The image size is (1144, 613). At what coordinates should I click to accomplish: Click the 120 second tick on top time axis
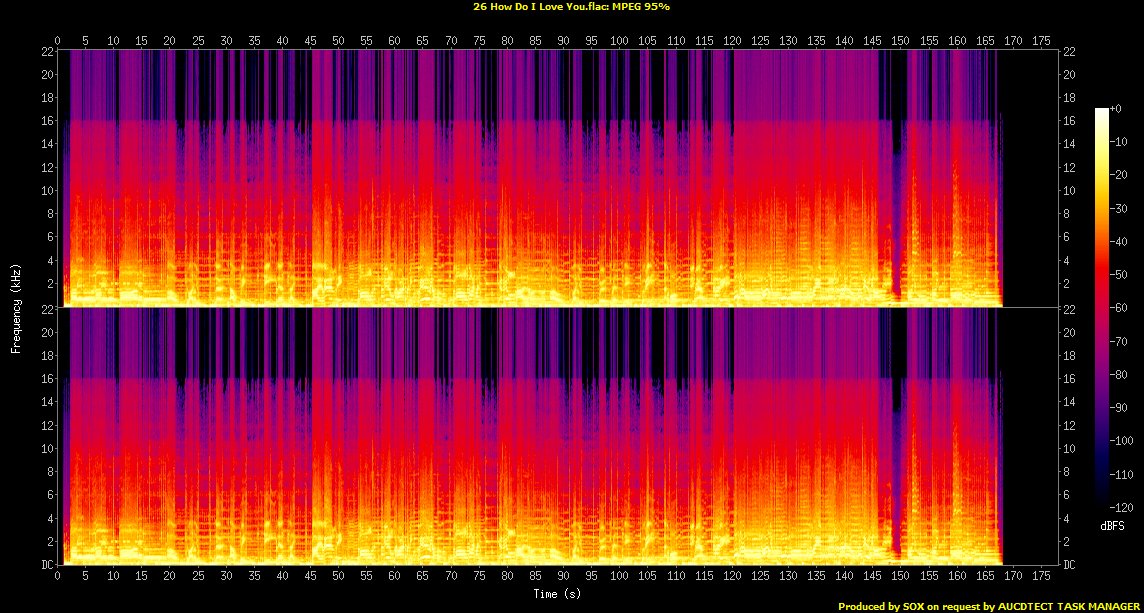pyautogui.click(x=733, y=40)
